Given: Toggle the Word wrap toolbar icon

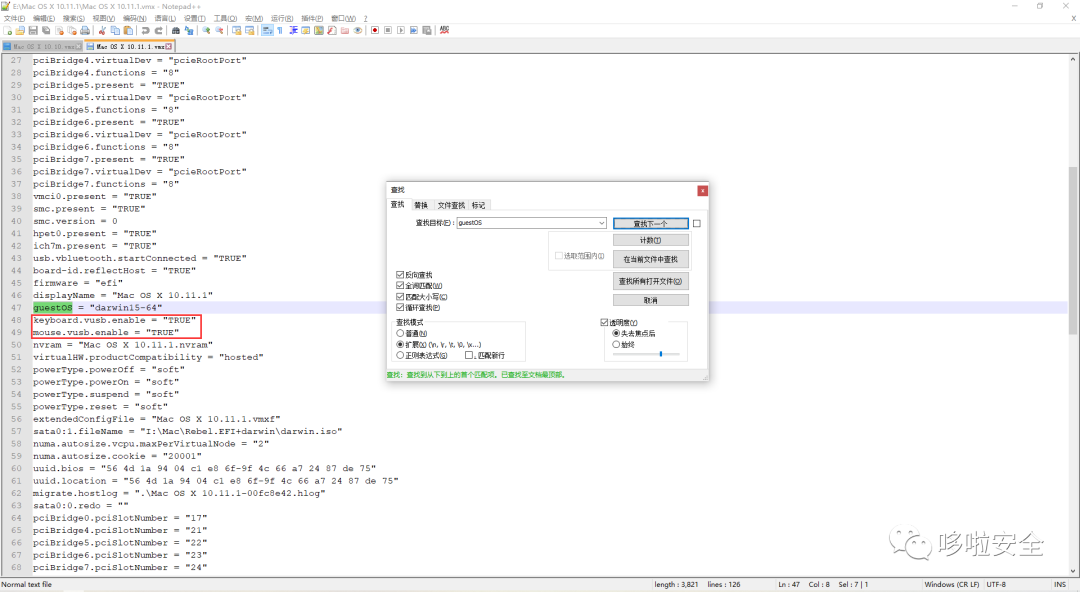Looking at the screenshot, I should (267, 30).
